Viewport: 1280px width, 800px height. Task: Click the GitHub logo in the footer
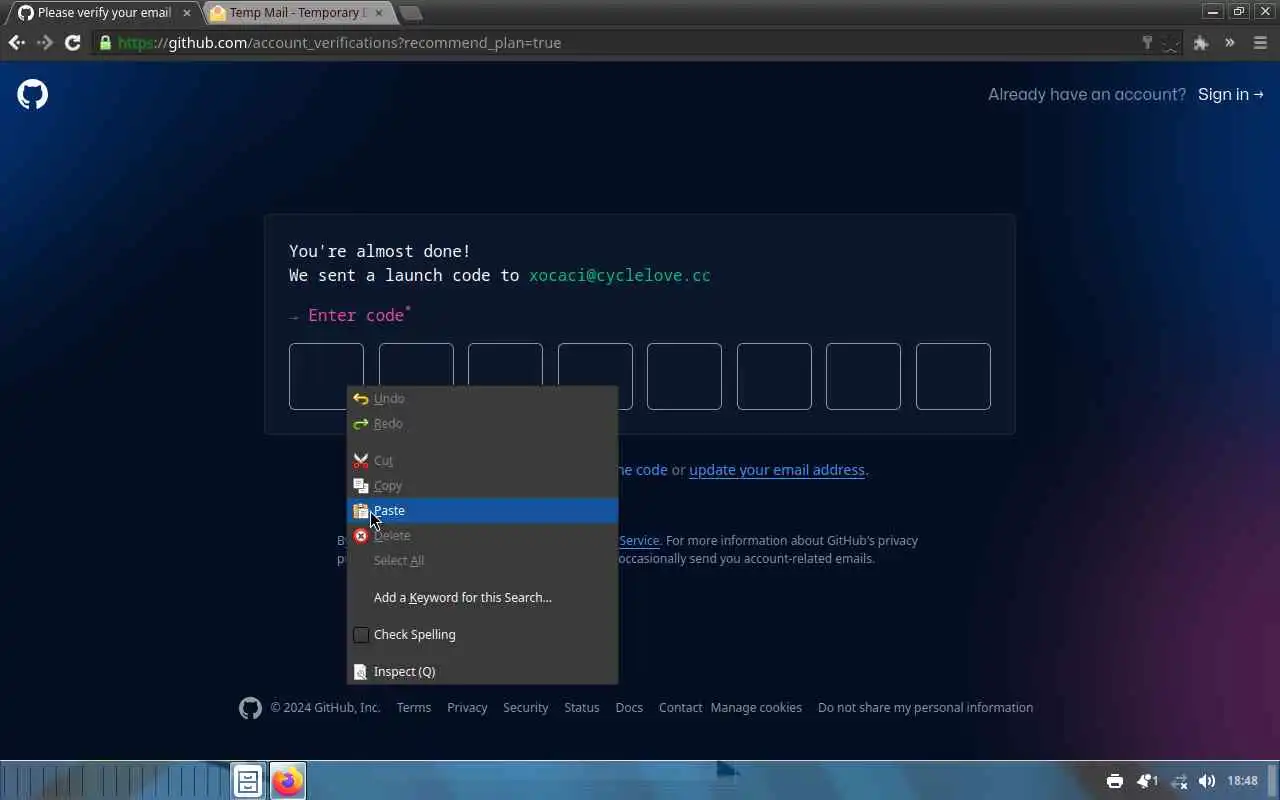coord(250,708)
